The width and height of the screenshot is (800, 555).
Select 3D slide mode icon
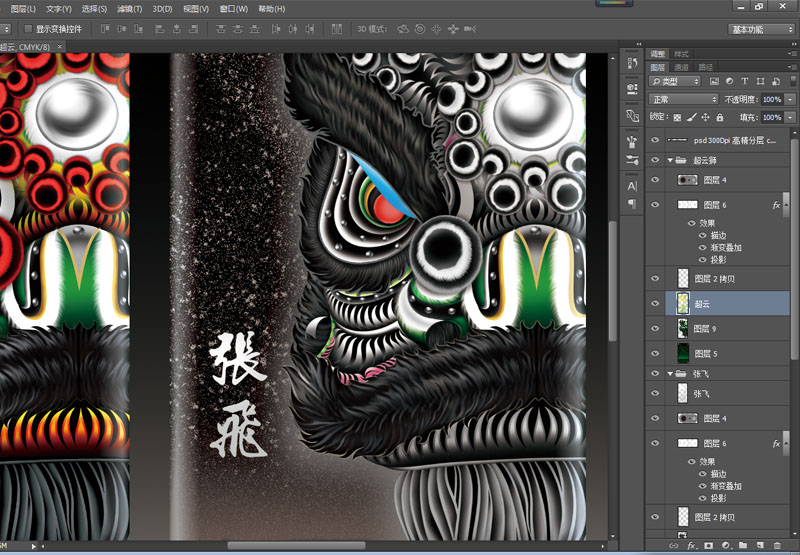click(x=453, y=29)
